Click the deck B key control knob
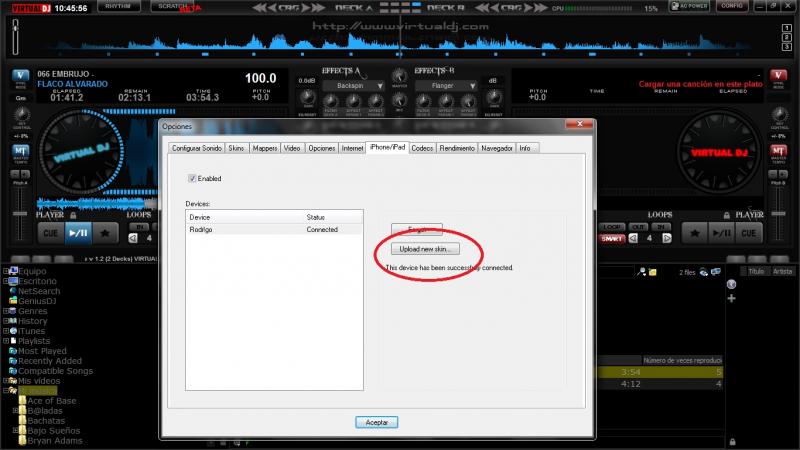This screenshot has height=450, width=800. 779,114
